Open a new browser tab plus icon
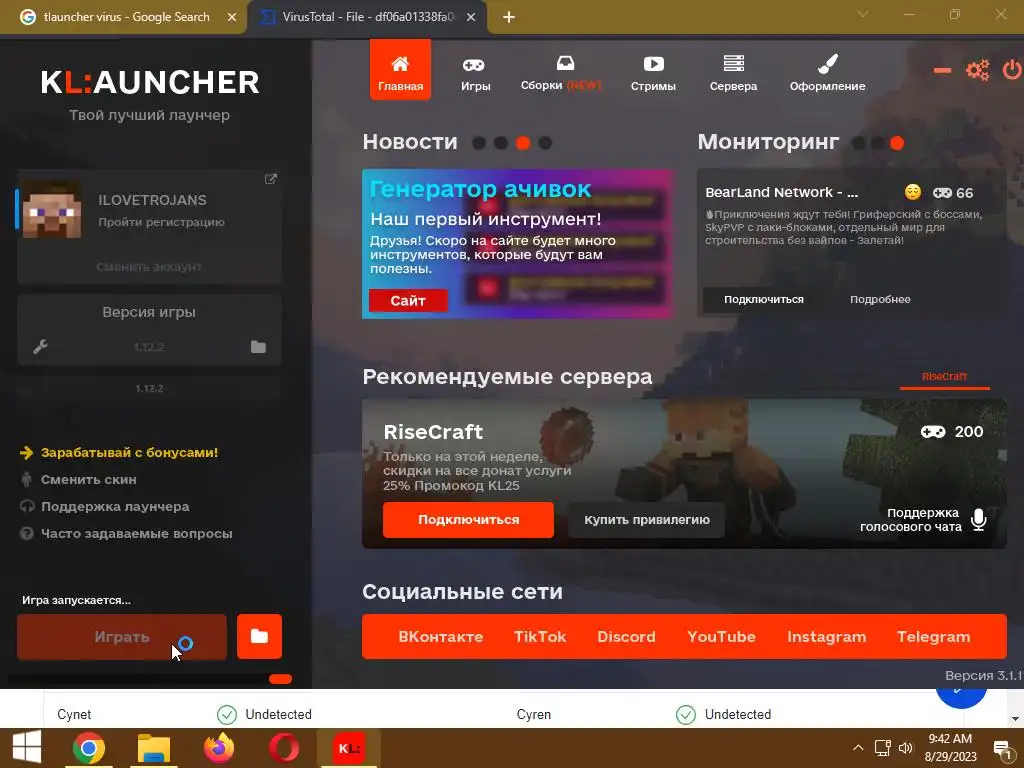 click(509, 17)
